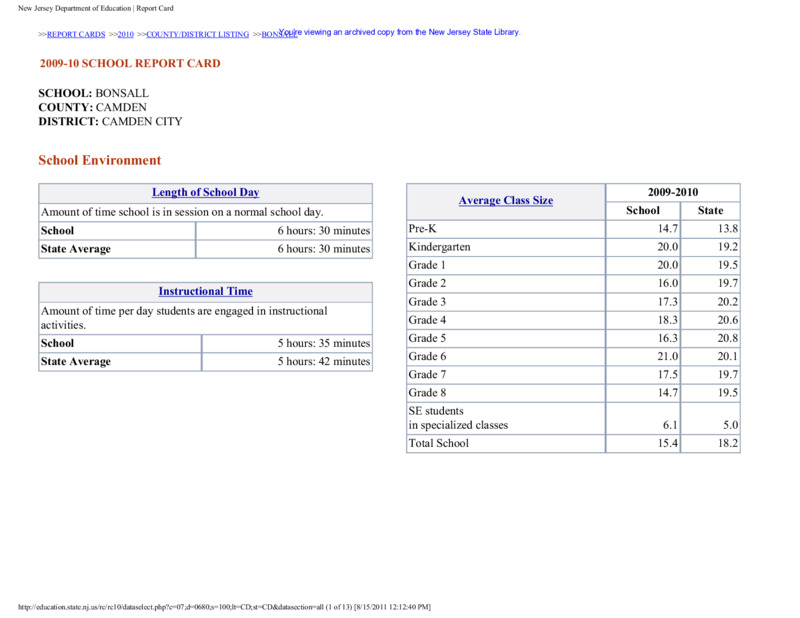Select Grade 6 school value 21.0

668,357
